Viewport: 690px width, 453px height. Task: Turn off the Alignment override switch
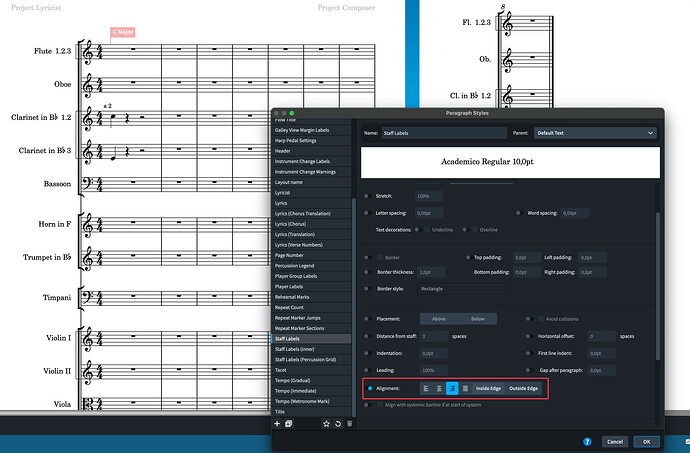369,388
